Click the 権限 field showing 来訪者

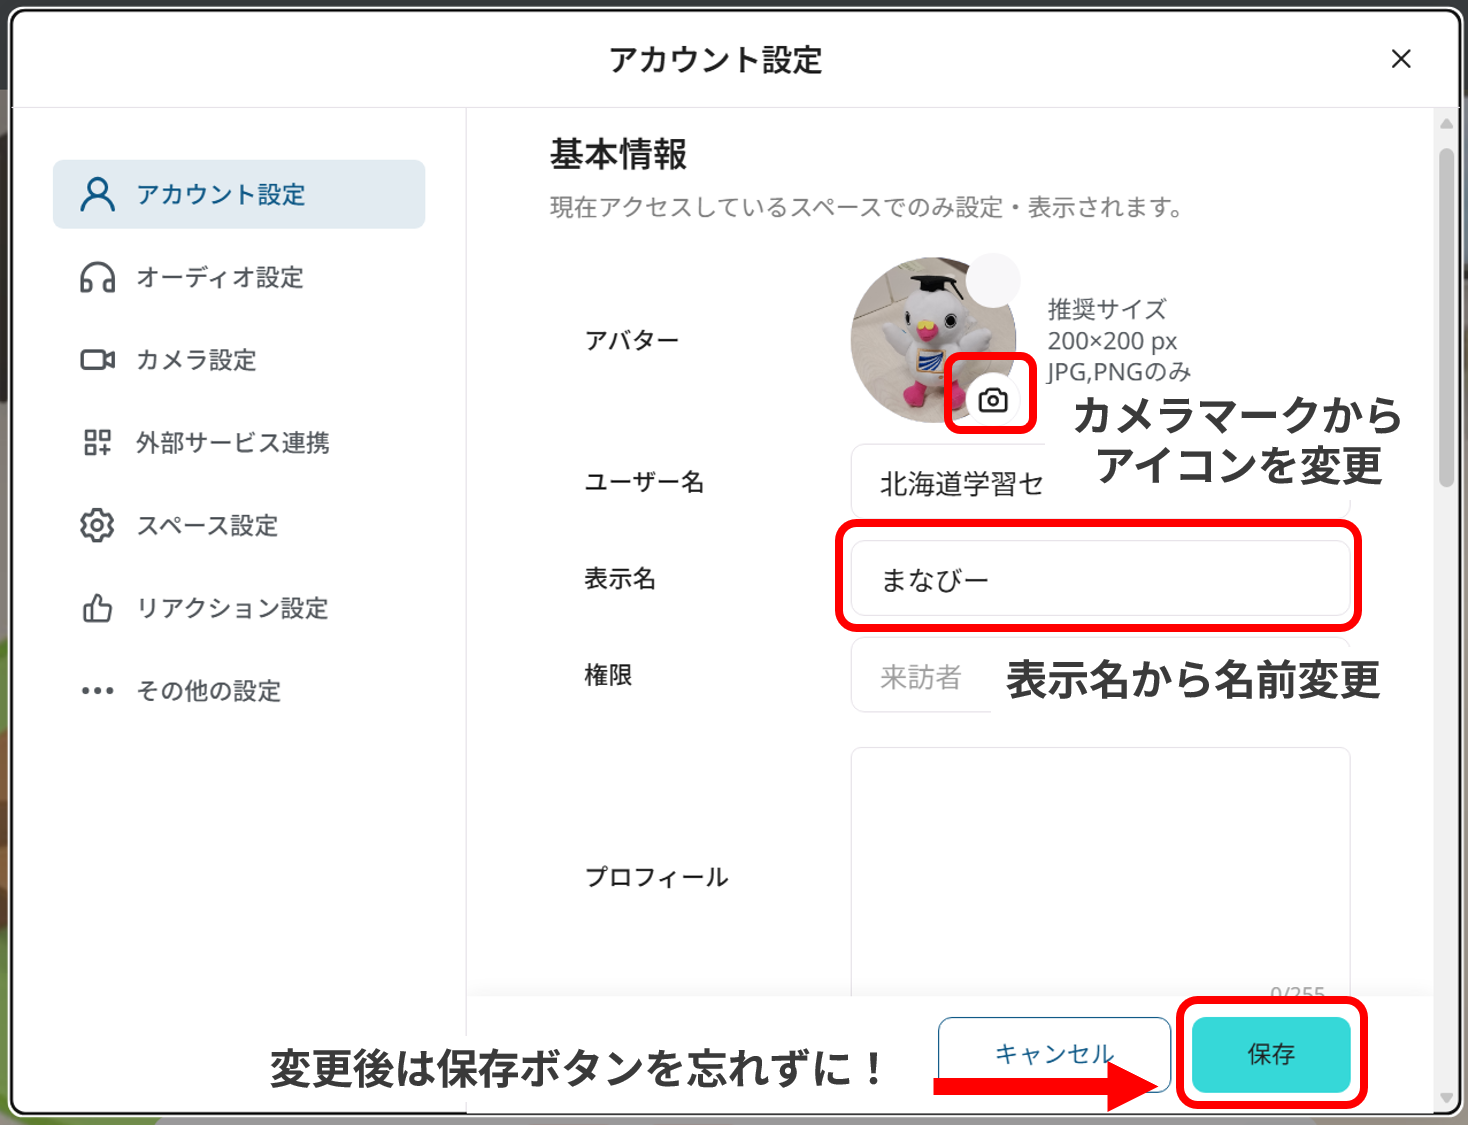tap(1100, 676)
